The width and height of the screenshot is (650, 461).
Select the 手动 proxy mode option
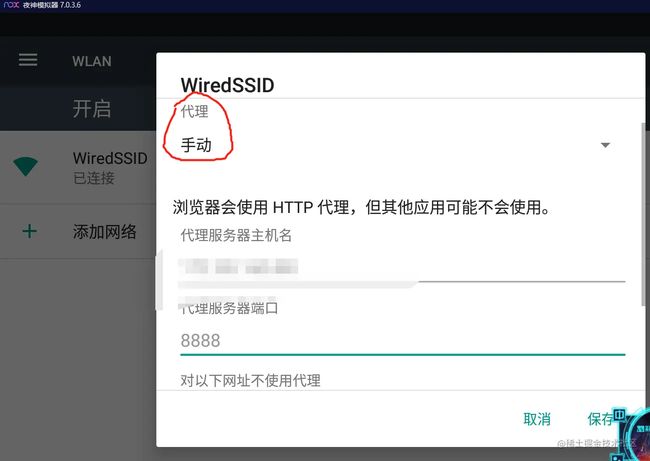click(x=196, y=145)
